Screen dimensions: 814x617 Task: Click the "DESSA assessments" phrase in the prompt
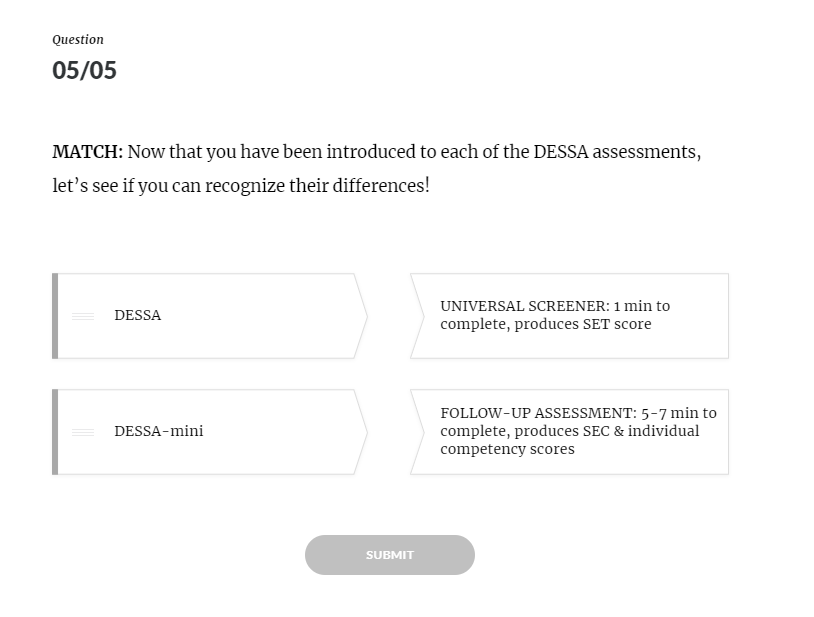click(616, 152)
